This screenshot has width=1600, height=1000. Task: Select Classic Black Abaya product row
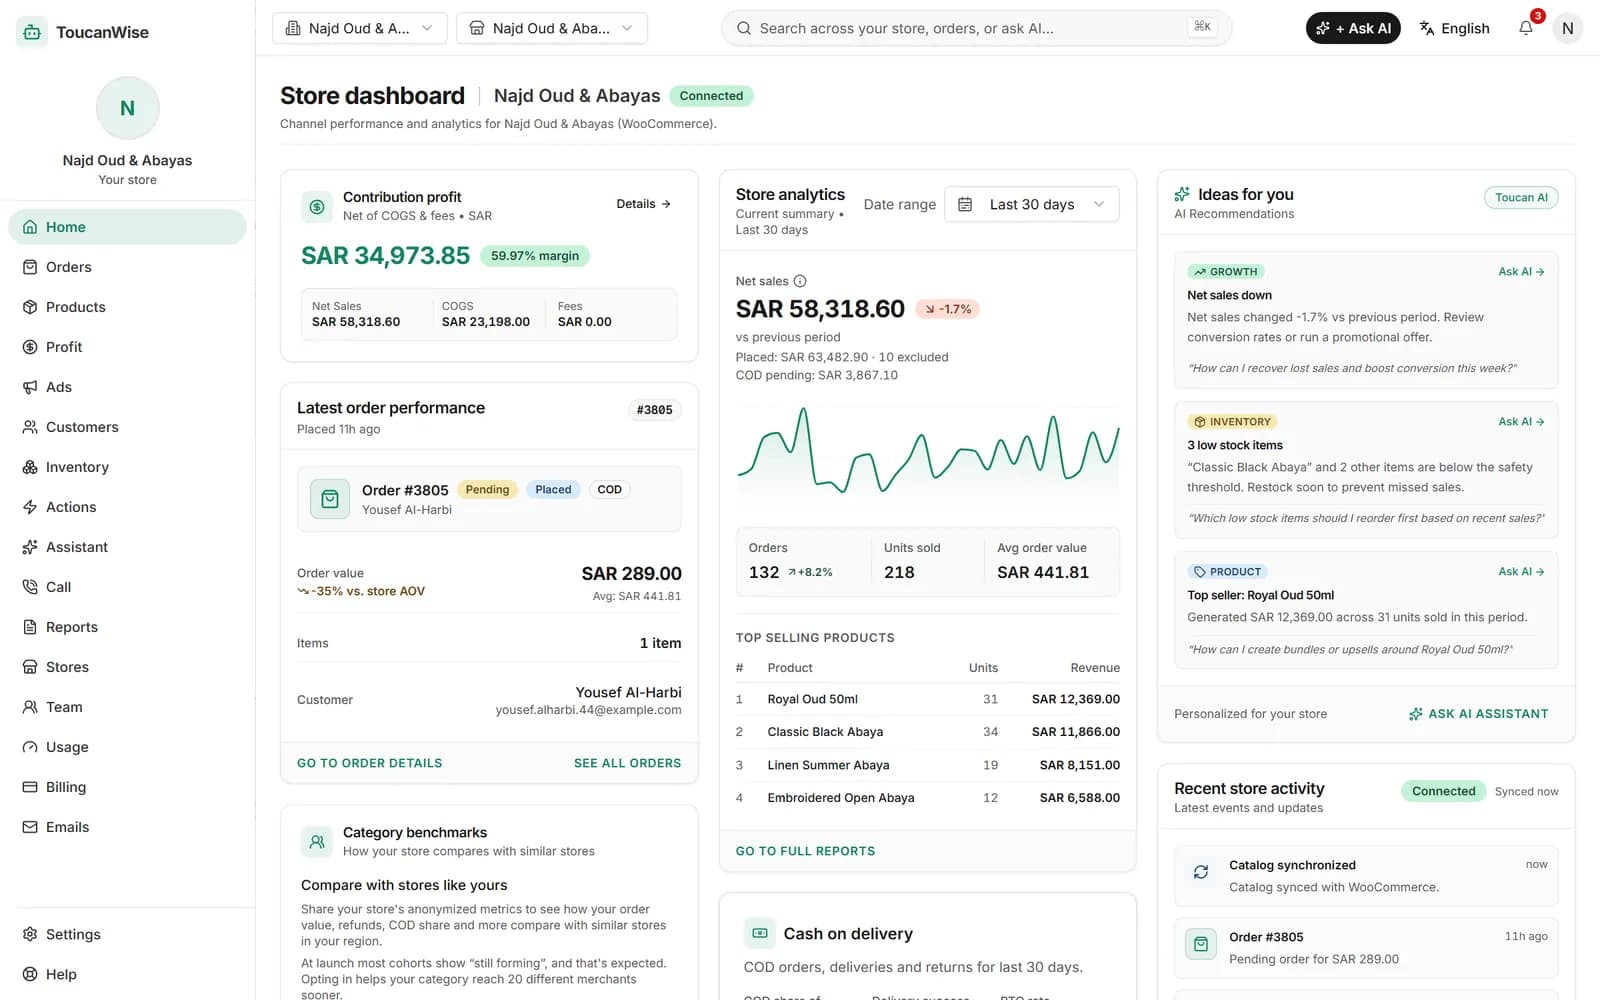[x=927, y=732]
